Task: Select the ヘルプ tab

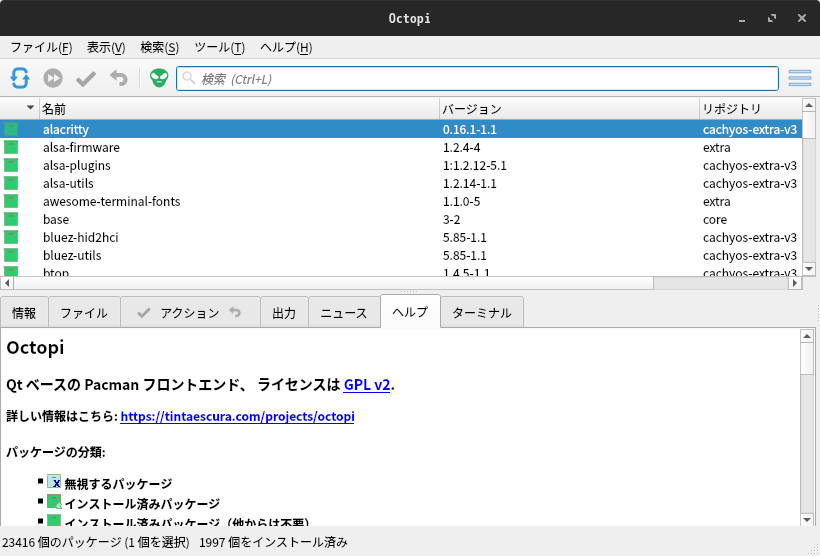Action: [x=411, y=312]
